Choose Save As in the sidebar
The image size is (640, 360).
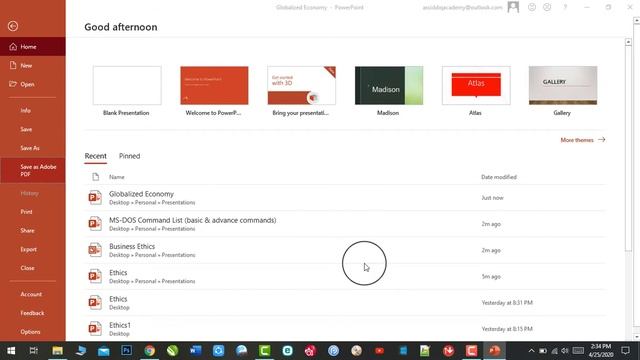point(33,148)
